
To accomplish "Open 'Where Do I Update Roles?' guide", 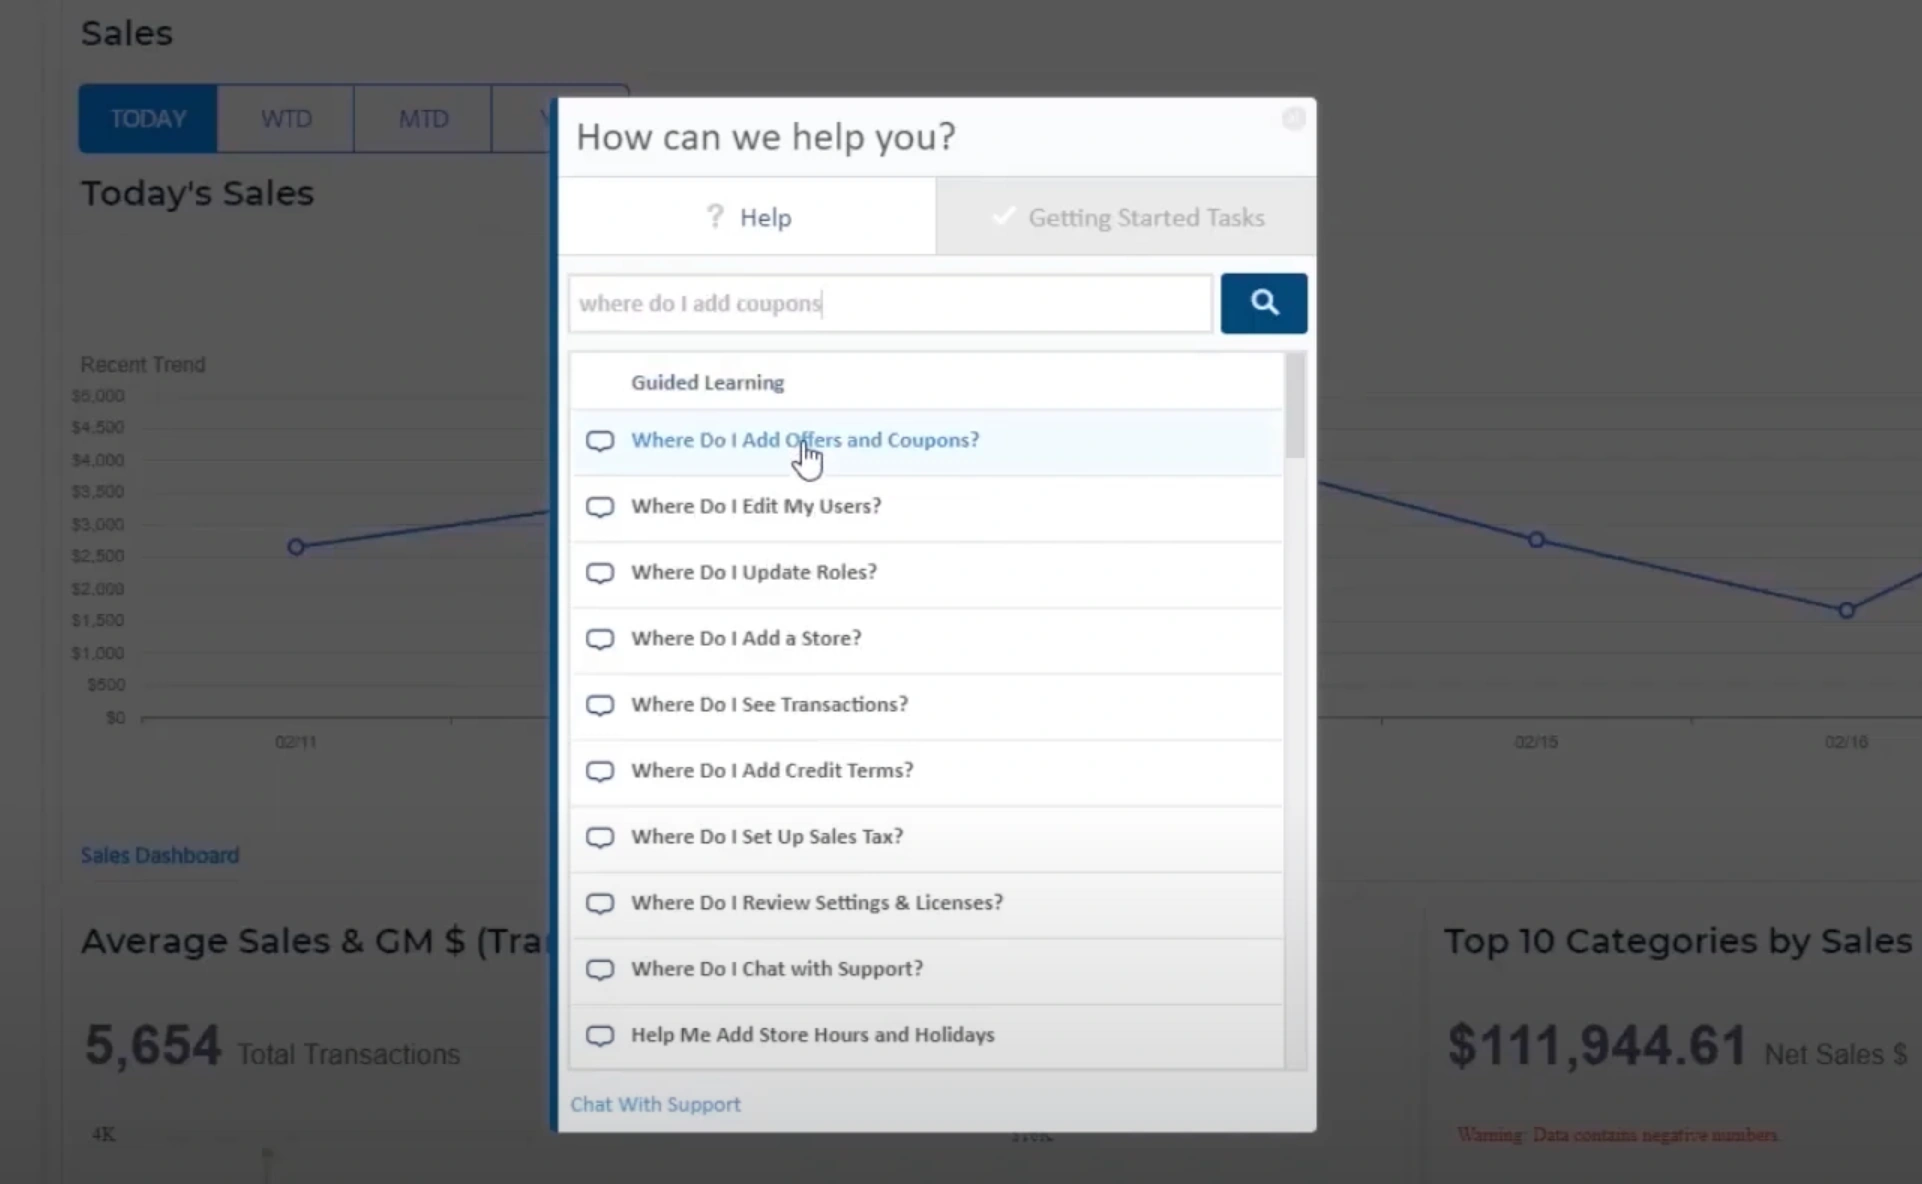I will point(926,573).
